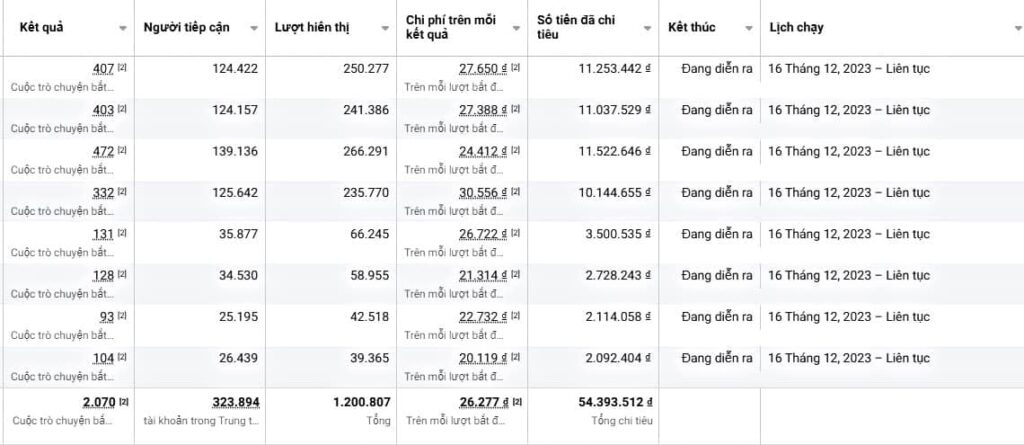Click footnote marker beside 30.556 đ cost
The width and height of the screenshot is (1024, 445).
[516, 191]
